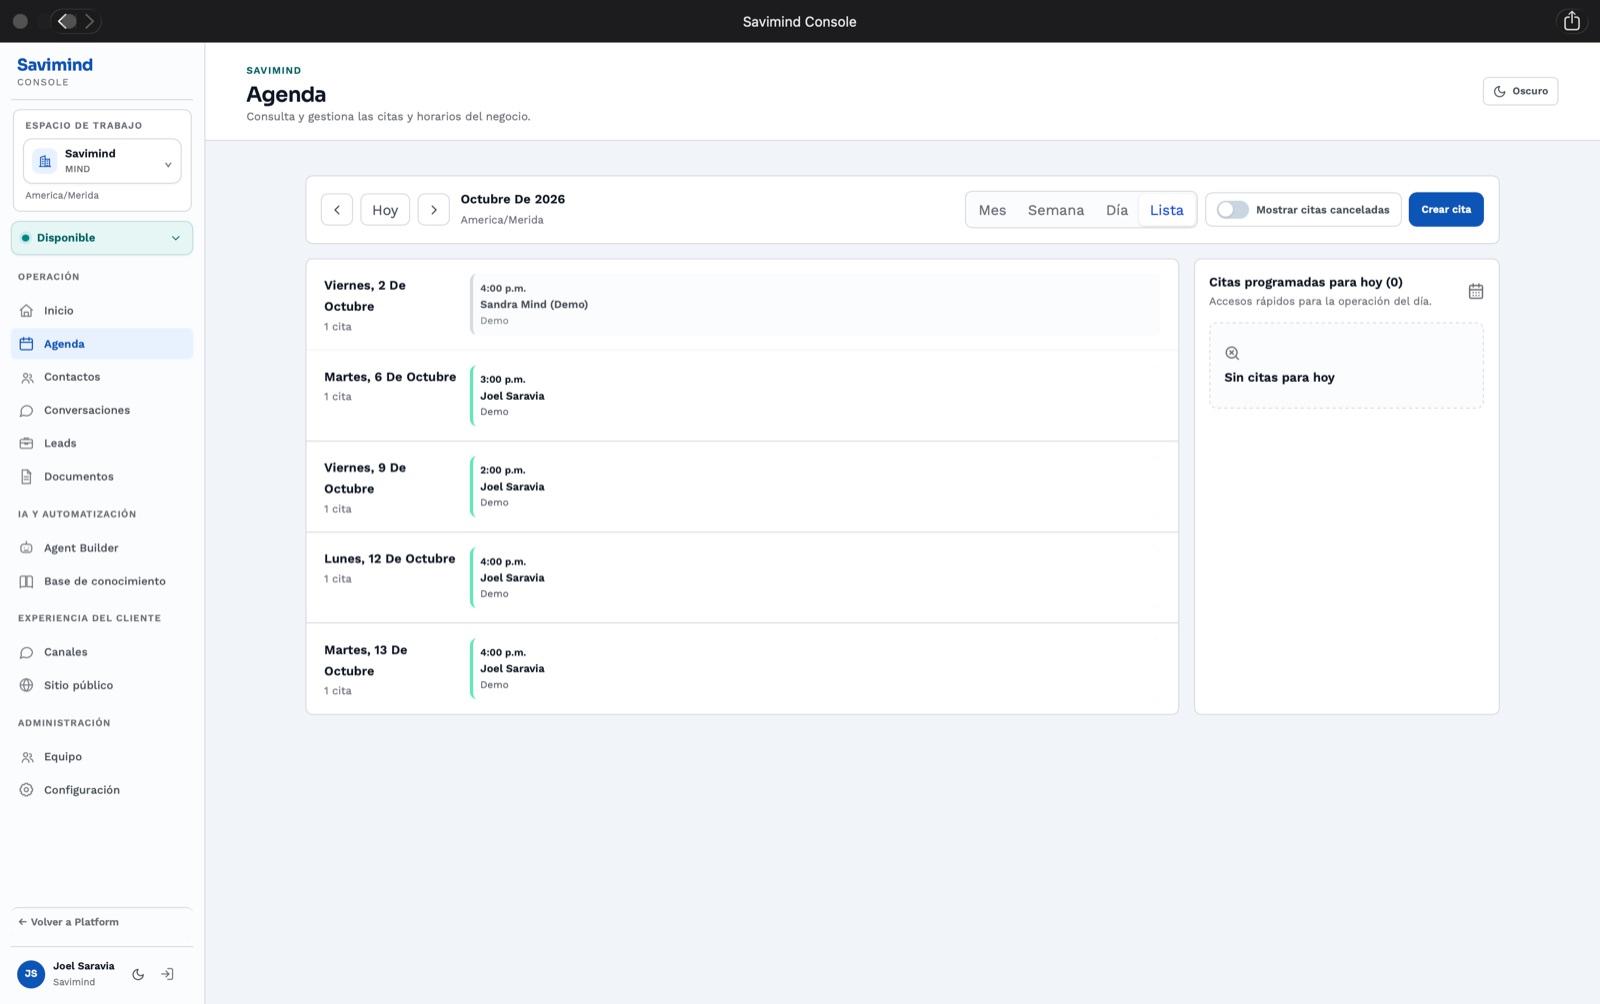The height and width of the screenshot is (1004, 1600).
Task: Click the Savimind logo in the sidebar
Action: click(55, 65)
